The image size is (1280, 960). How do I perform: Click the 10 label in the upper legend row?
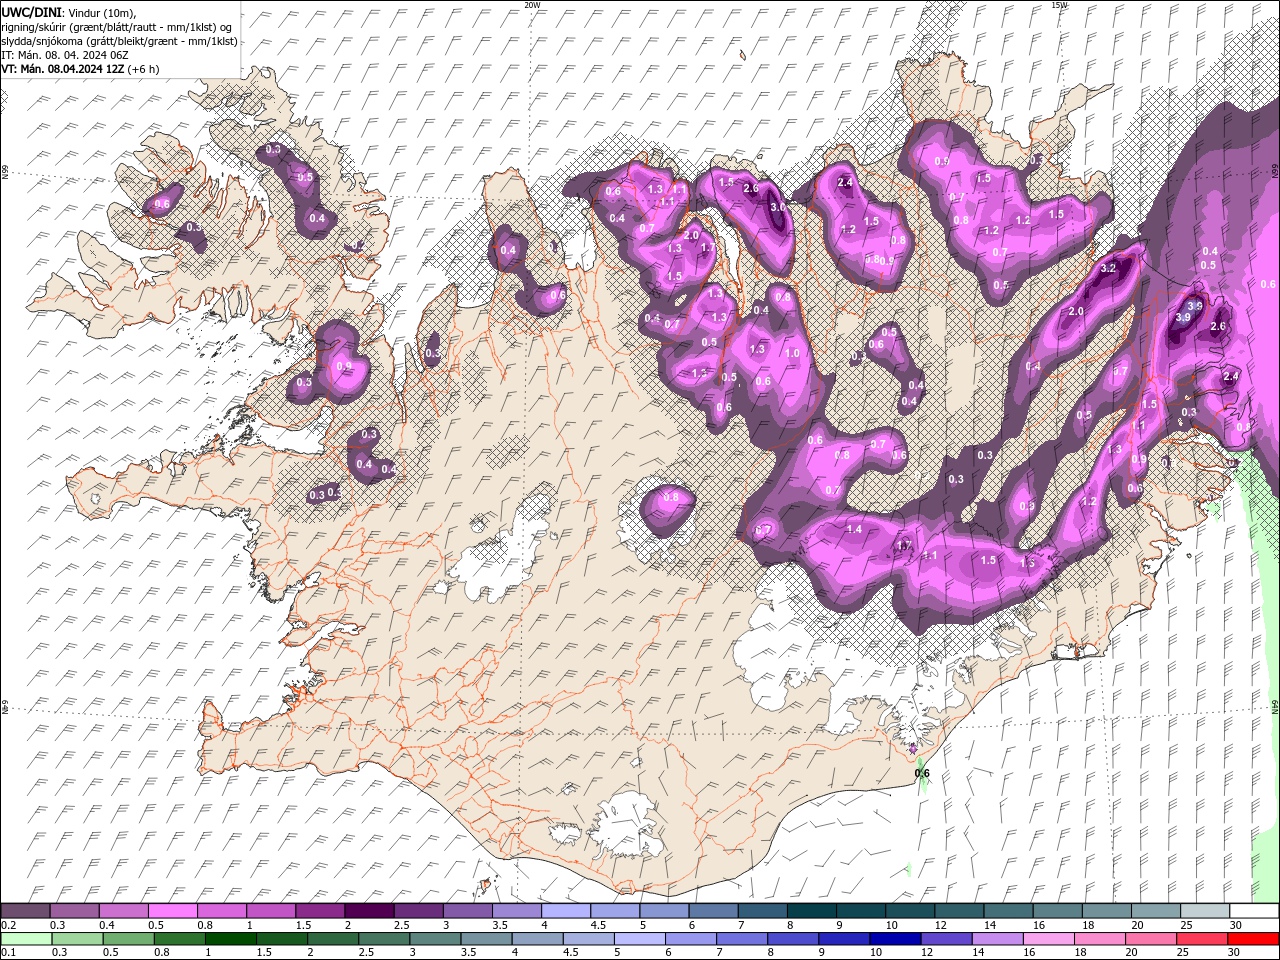(x=891, y=925)
